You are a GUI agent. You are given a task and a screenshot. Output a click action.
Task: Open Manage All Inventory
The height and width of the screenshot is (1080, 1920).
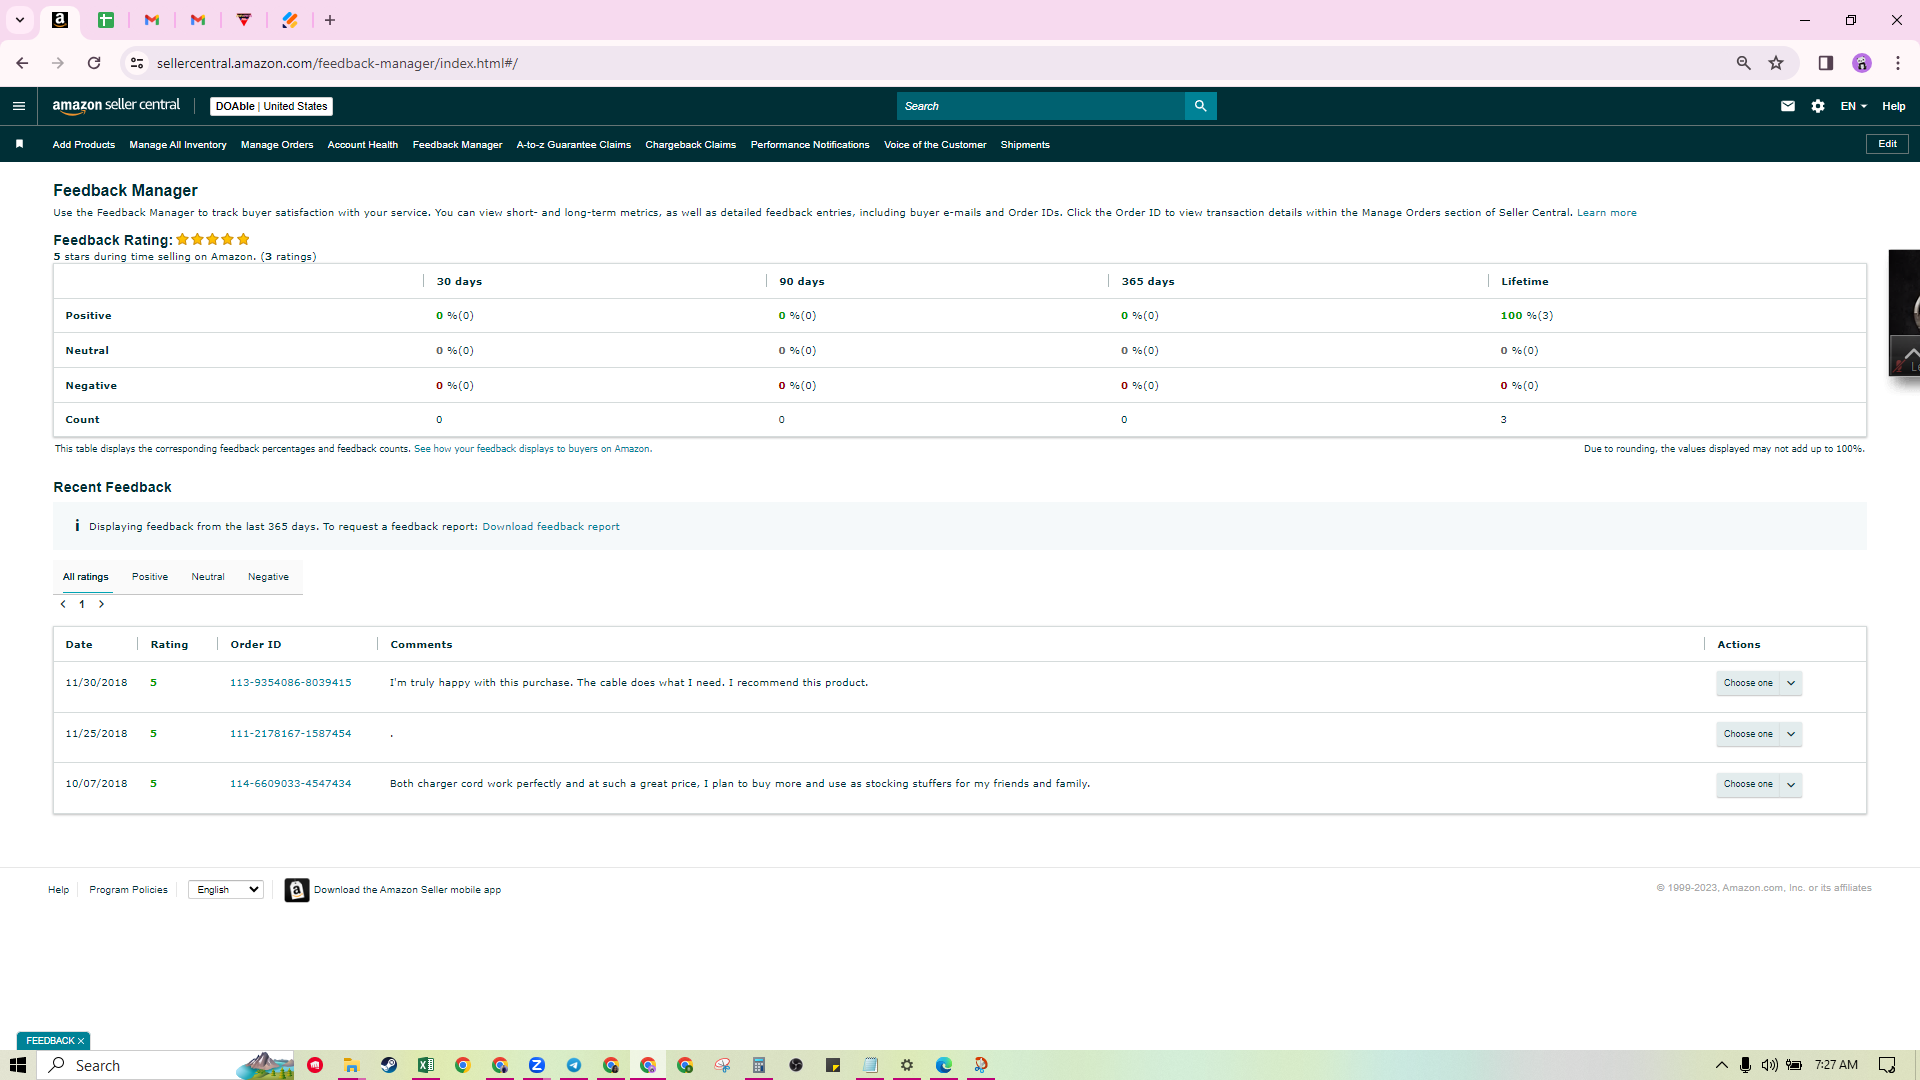[178, 145]
